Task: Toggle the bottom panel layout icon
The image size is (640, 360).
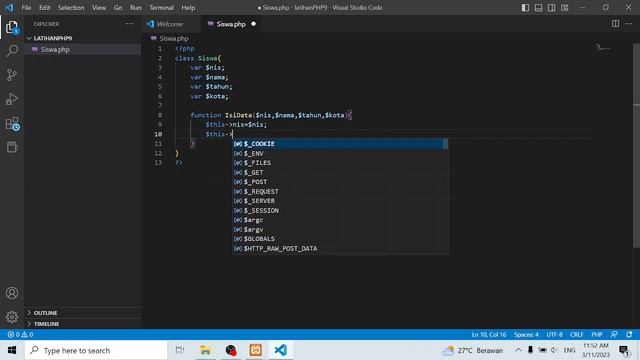Action: point(538,8)
